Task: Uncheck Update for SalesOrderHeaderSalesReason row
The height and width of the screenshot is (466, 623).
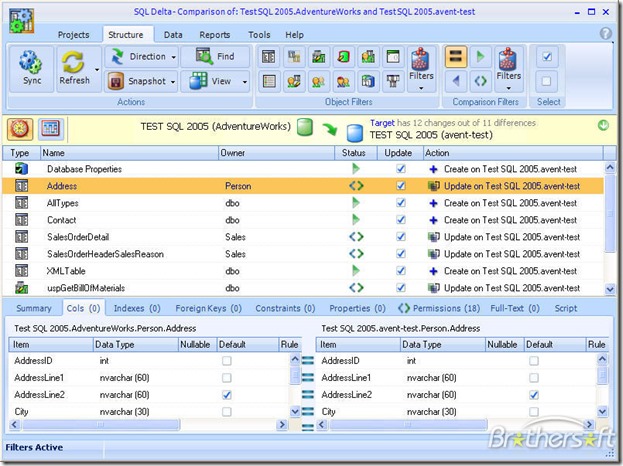Action: [x=400, y=254]
